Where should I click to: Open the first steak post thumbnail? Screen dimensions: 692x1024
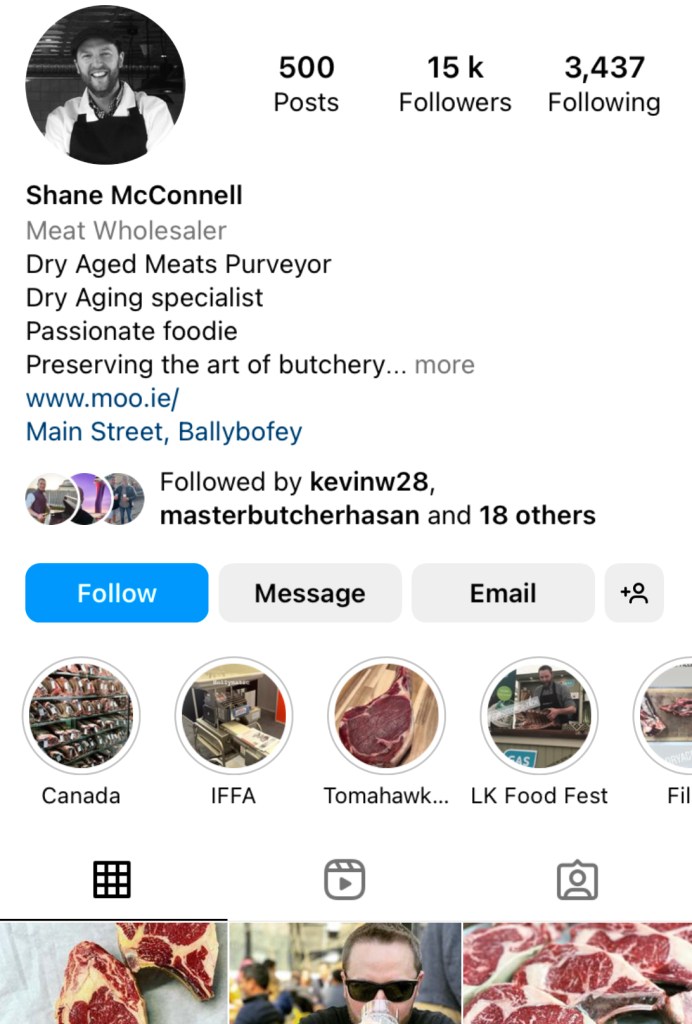point(113,973)
